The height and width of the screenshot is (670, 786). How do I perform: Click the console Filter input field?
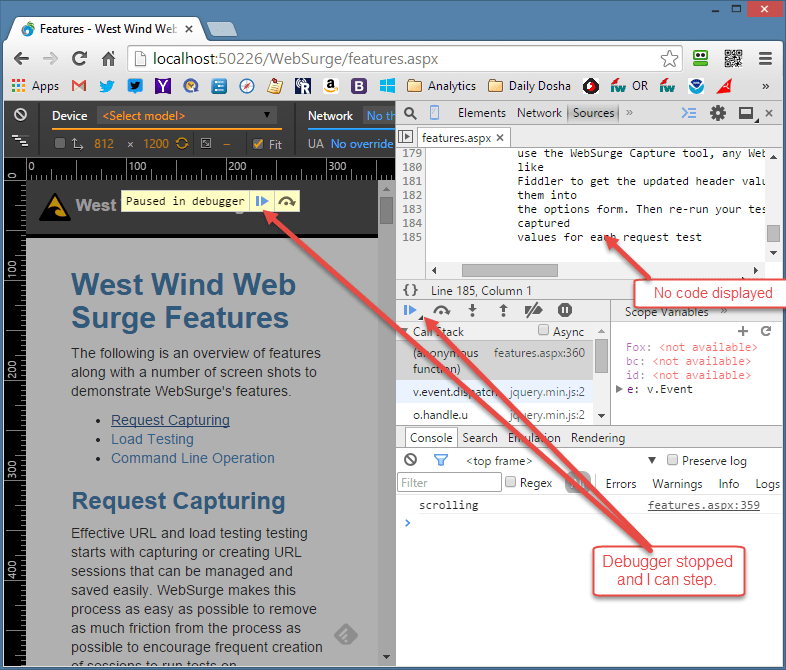[x=449, y=483]
